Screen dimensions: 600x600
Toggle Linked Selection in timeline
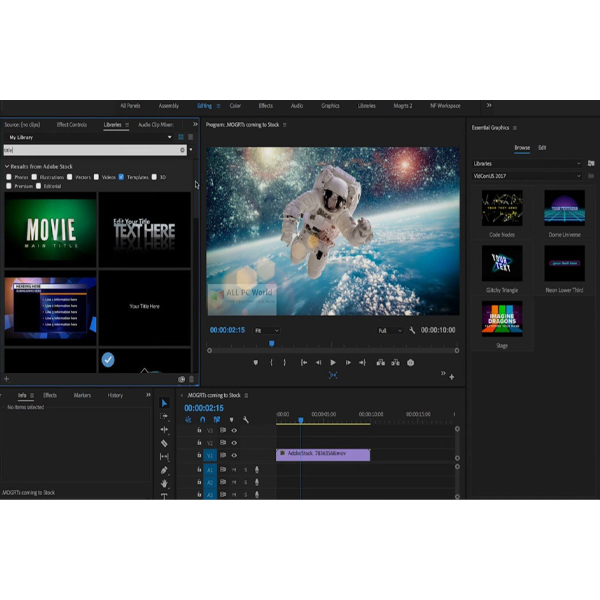(217, 419)
